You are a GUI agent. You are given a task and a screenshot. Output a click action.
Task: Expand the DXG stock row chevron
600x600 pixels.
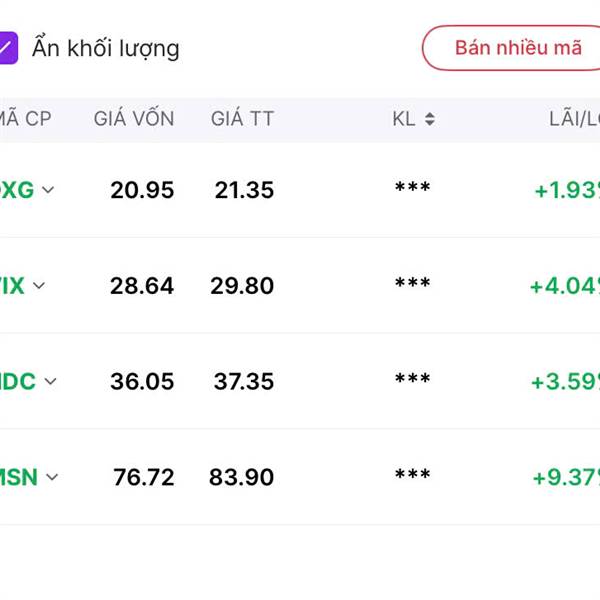tap(48, 190)
